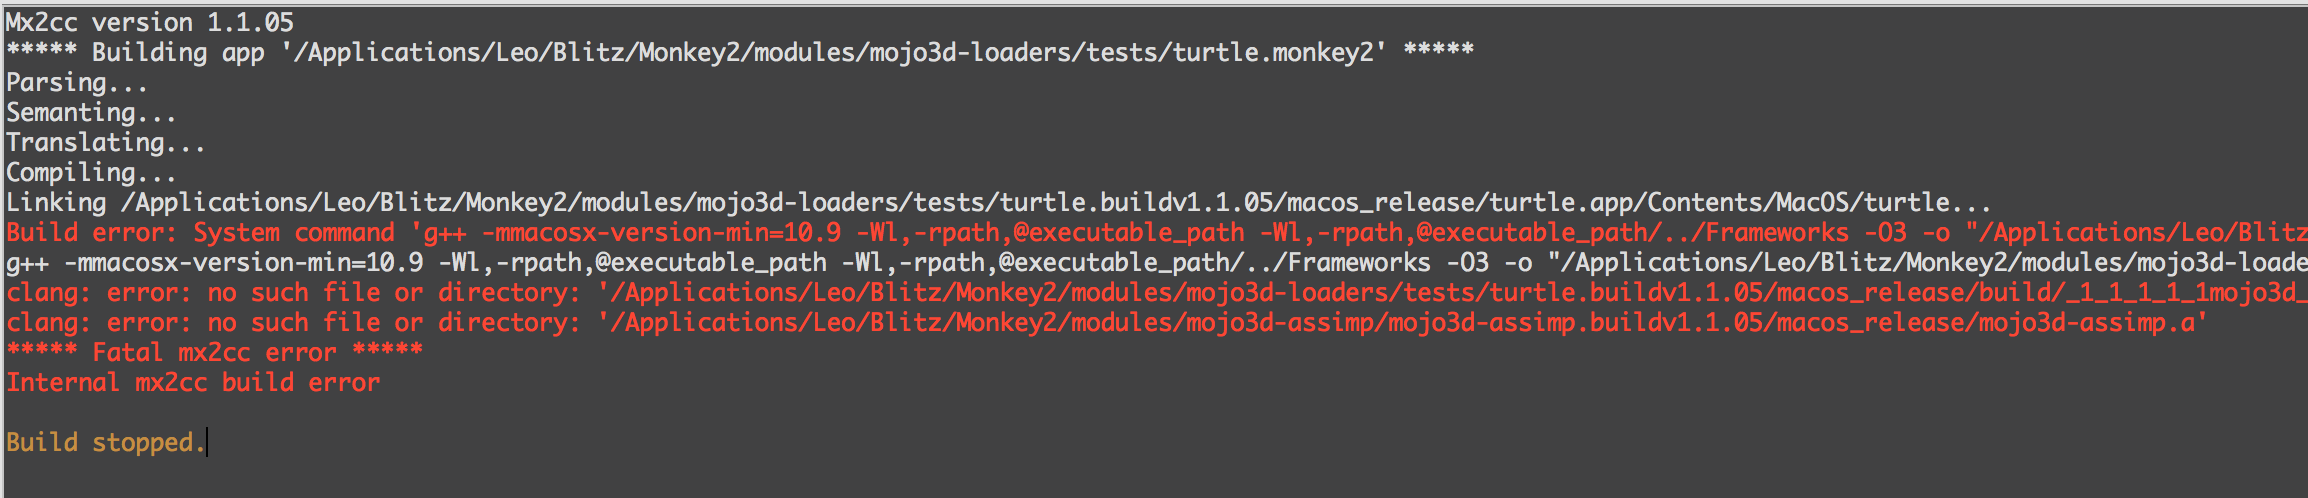Viewport: 2308px width, 498px height.
Task: Click the Semanting... output line
Action: coord(91,112)
